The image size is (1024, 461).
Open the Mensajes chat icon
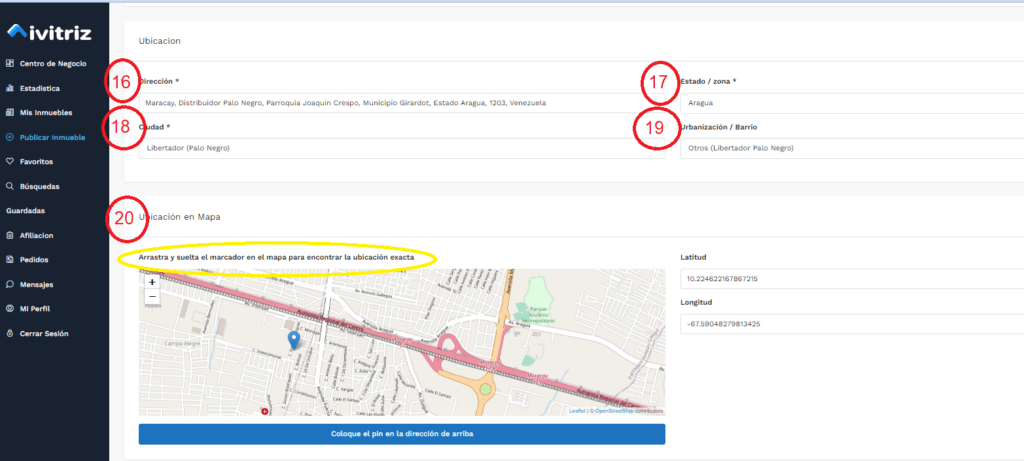coord(10,284)
